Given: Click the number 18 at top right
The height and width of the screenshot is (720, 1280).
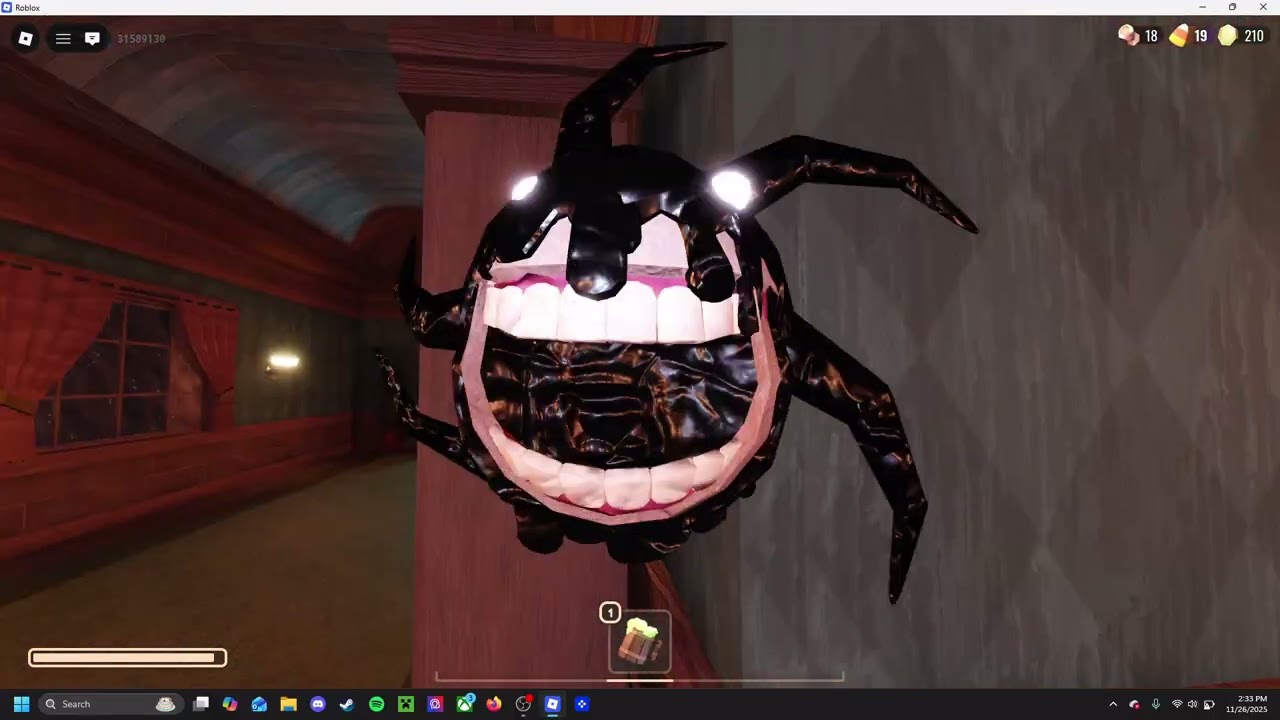Looking at the screenshot, I should tap(1151, 36).
